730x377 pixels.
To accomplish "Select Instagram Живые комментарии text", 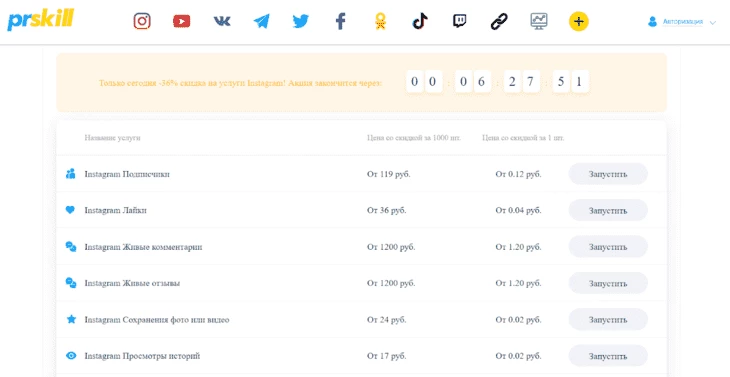I will 143,247.
